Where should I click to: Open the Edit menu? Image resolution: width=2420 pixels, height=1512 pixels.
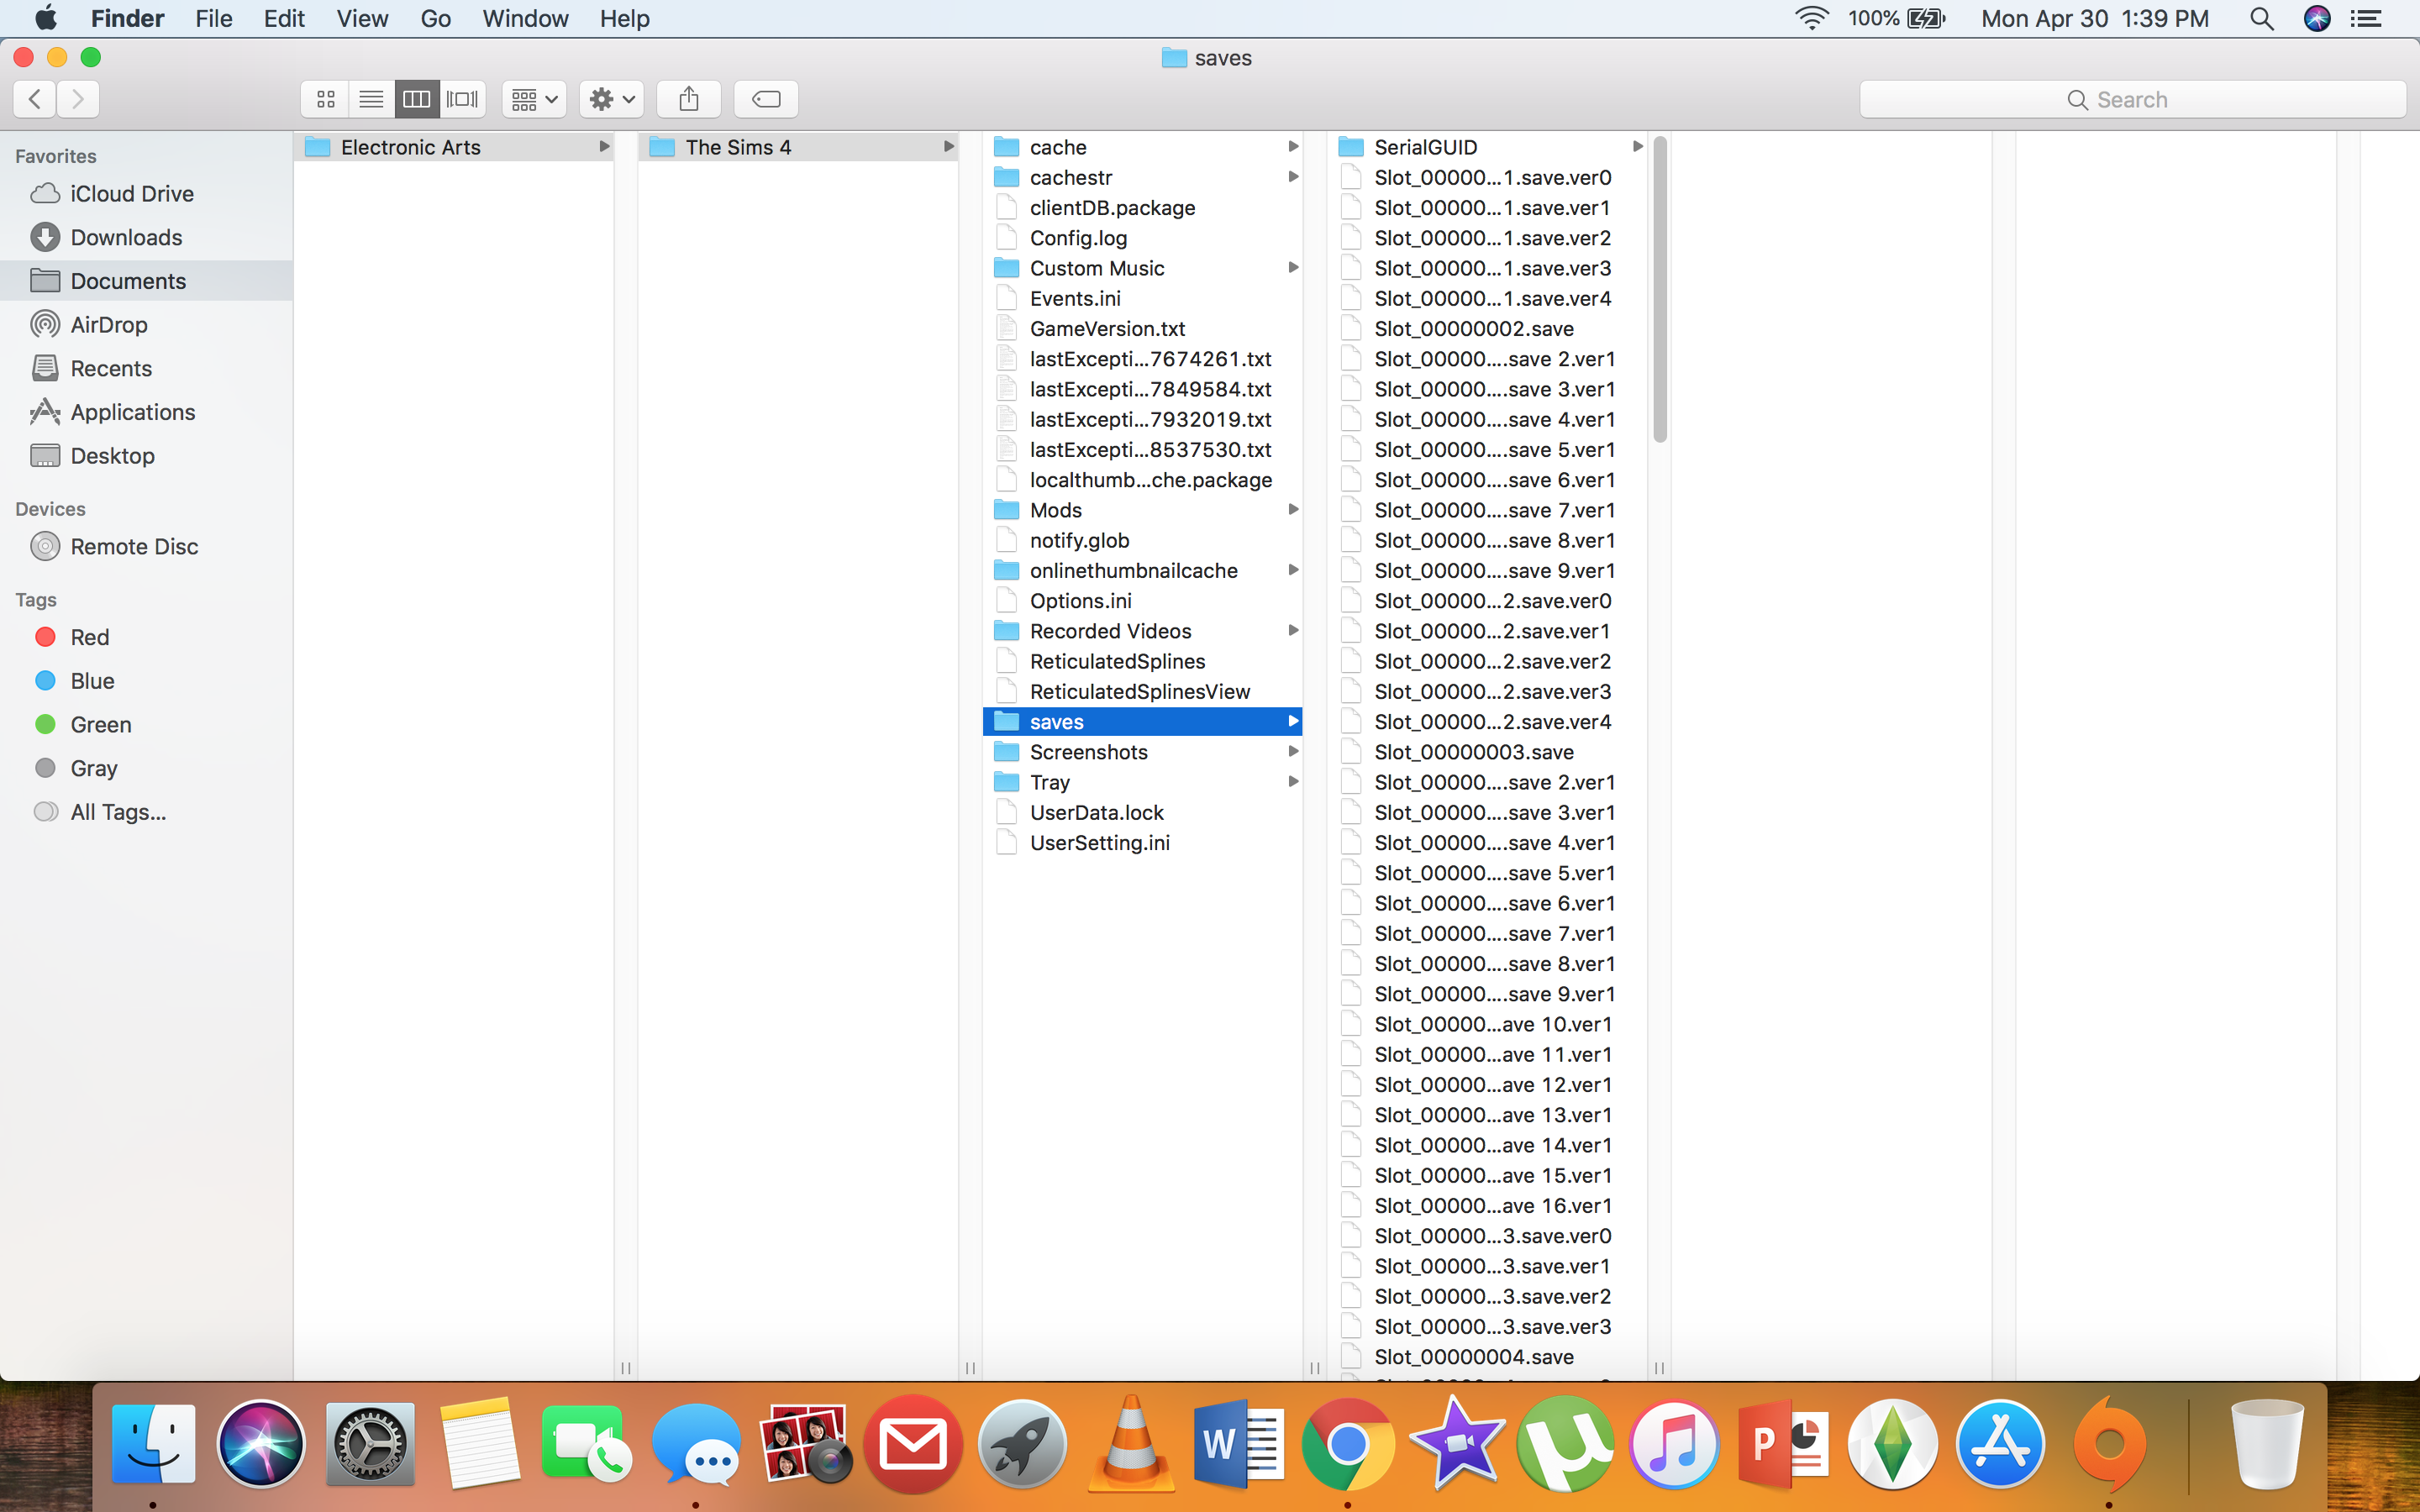pyautogui.click(x=284, y=18)
